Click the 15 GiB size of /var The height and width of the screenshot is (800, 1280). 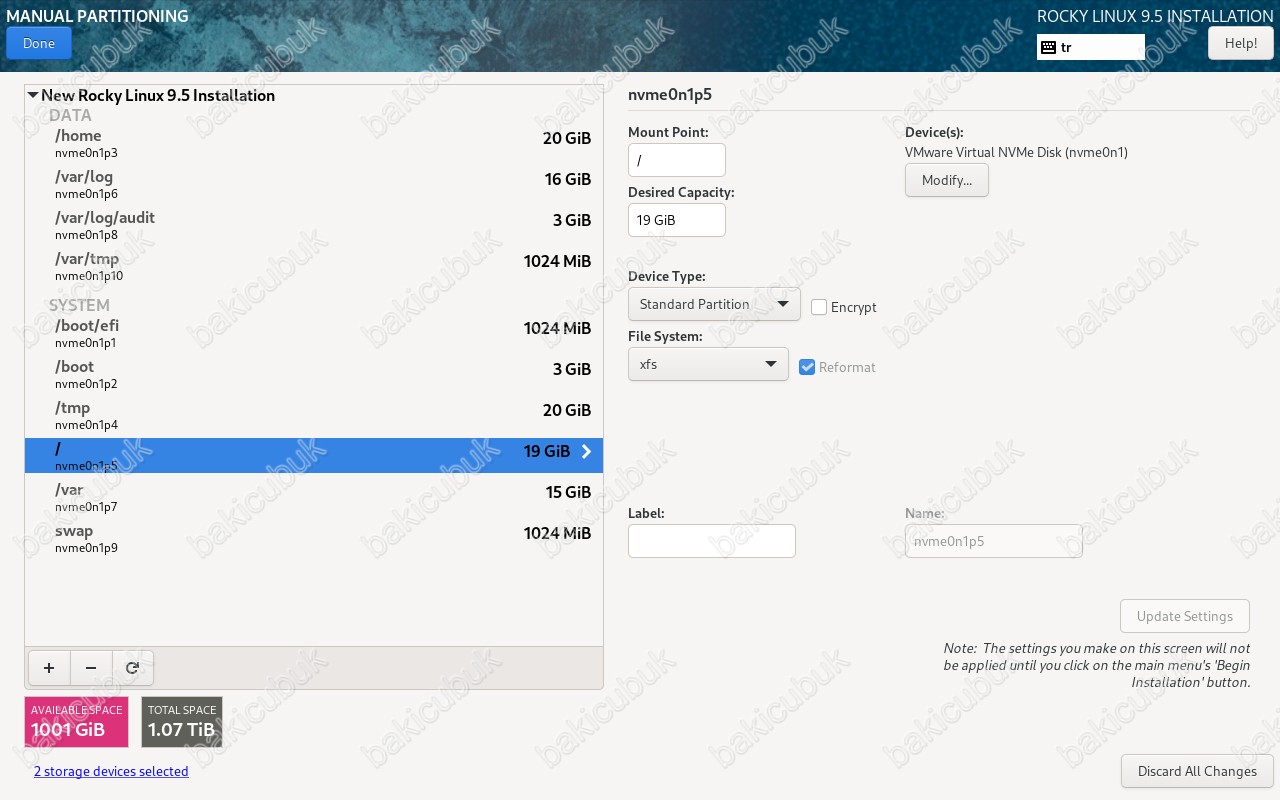coord(567,492)
